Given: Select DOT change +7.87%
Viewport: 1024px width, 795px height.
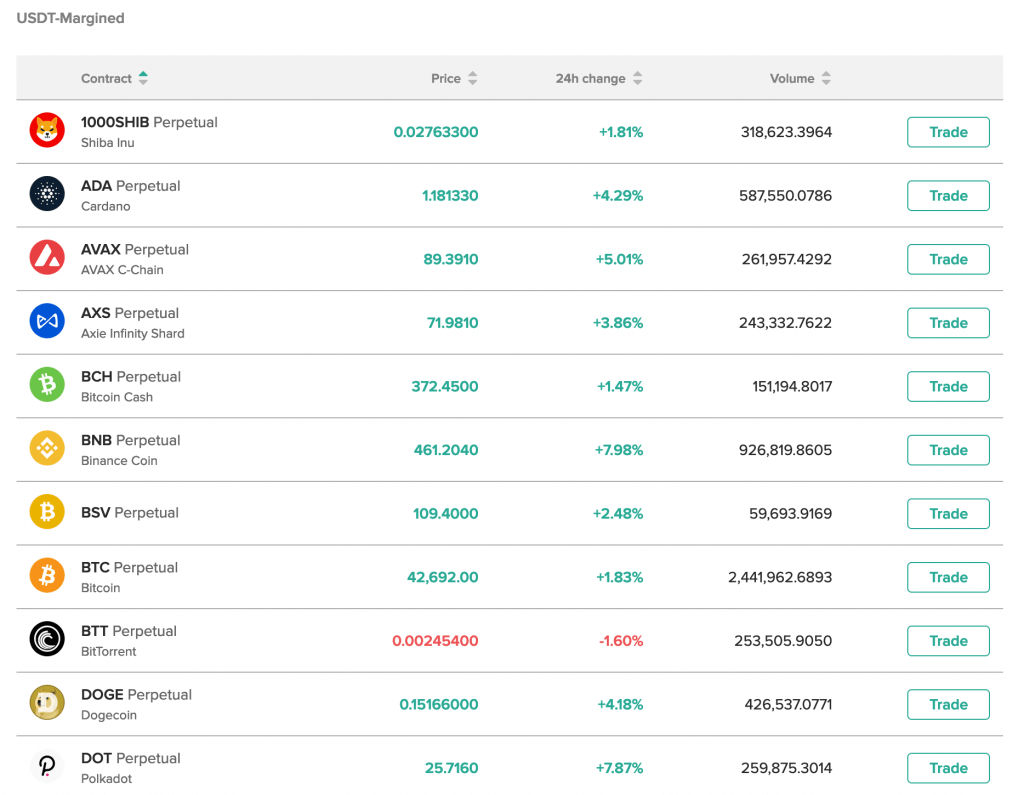Looking at the screenshot, I should tap(619, 768).
